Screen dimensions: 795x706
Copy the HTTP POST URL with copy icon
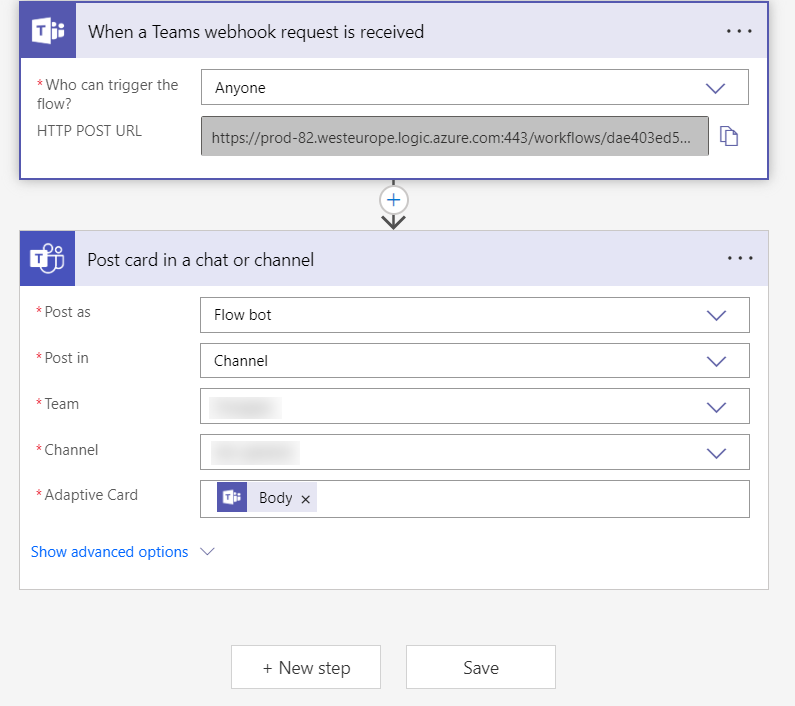click(x=730, y=137)
